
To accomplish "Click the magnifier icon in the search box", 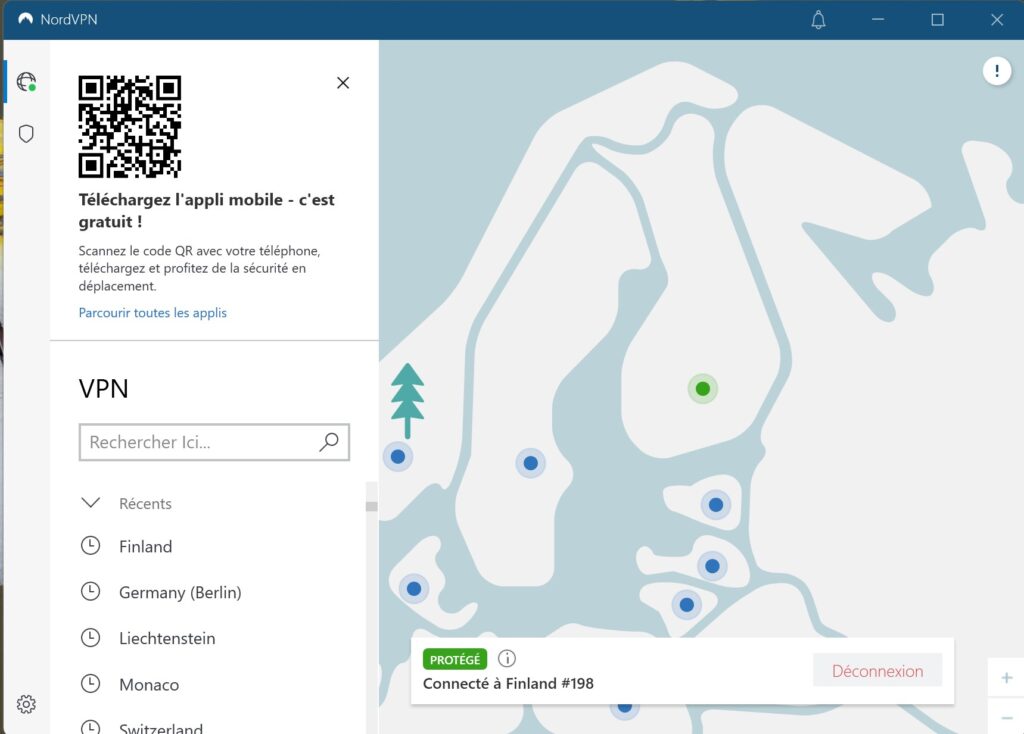I will click(x=329, y=442).
